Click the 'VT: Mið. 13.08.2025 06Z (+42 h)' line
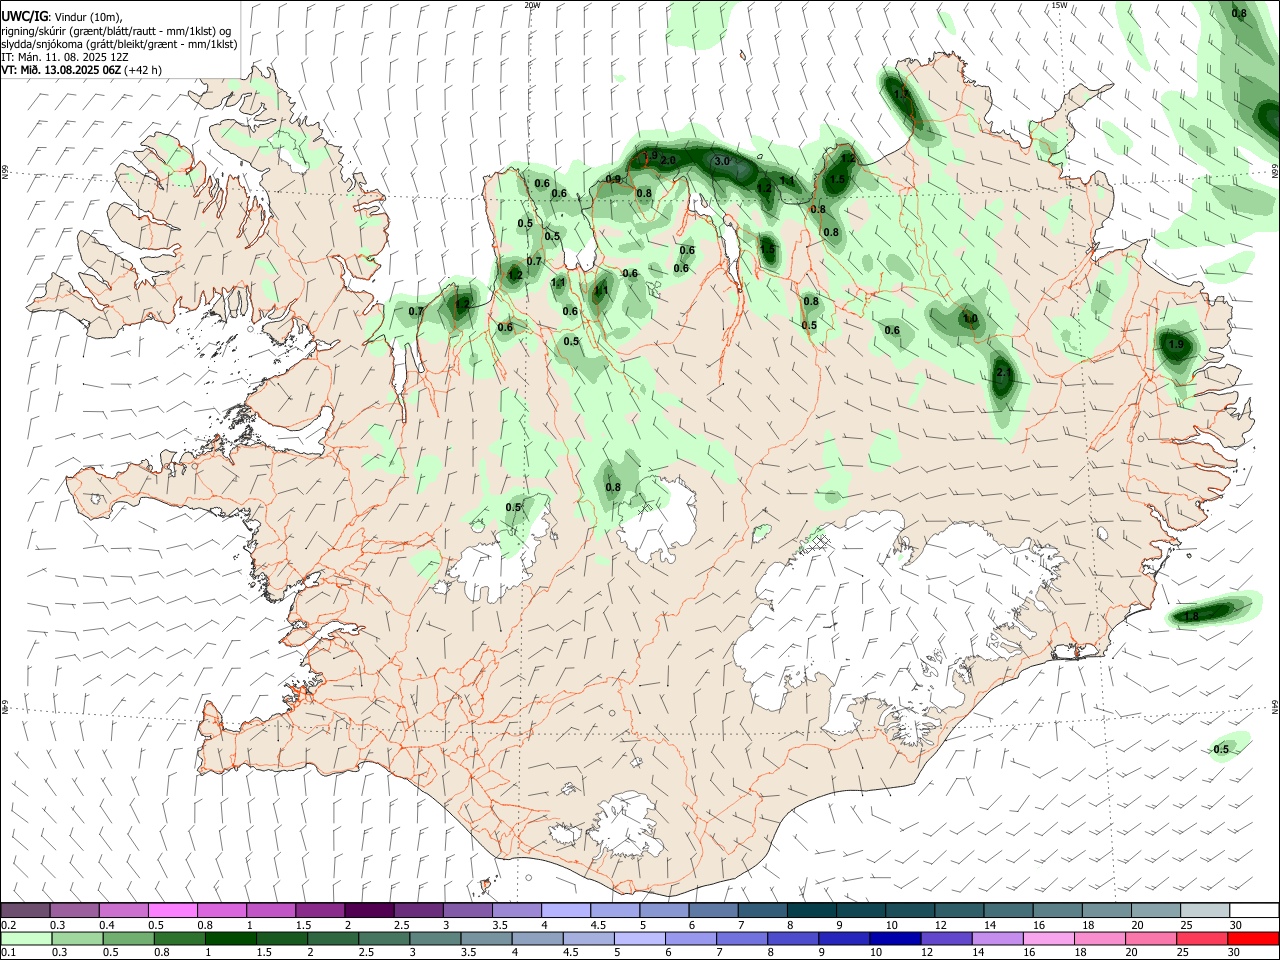 tap(81, 70)
